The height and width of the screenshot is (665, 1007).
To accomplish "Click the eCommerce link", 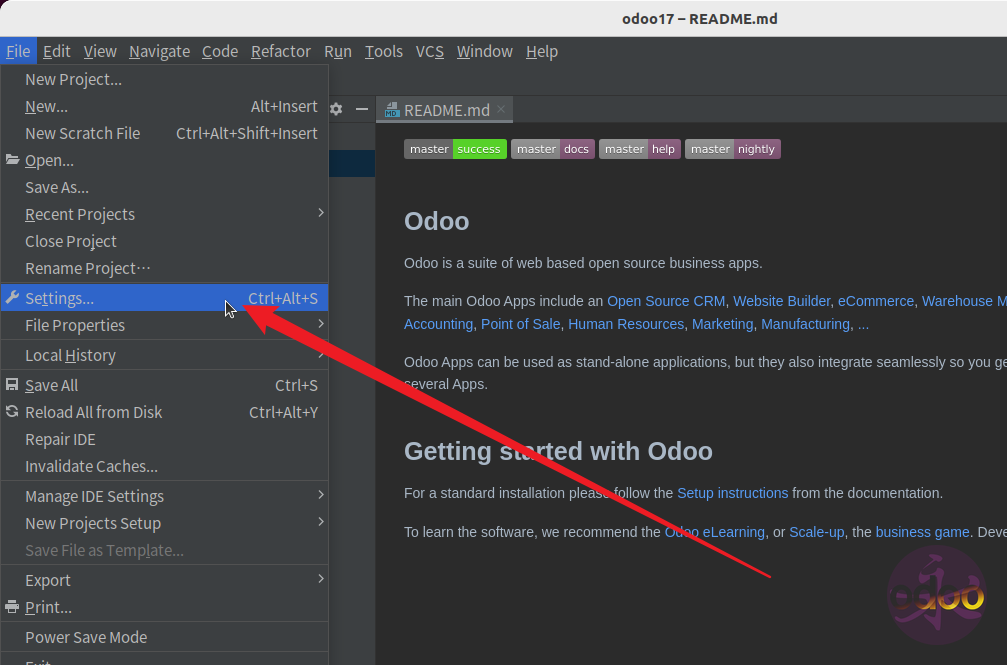I will pyautogui.click(x=876, y=301).
